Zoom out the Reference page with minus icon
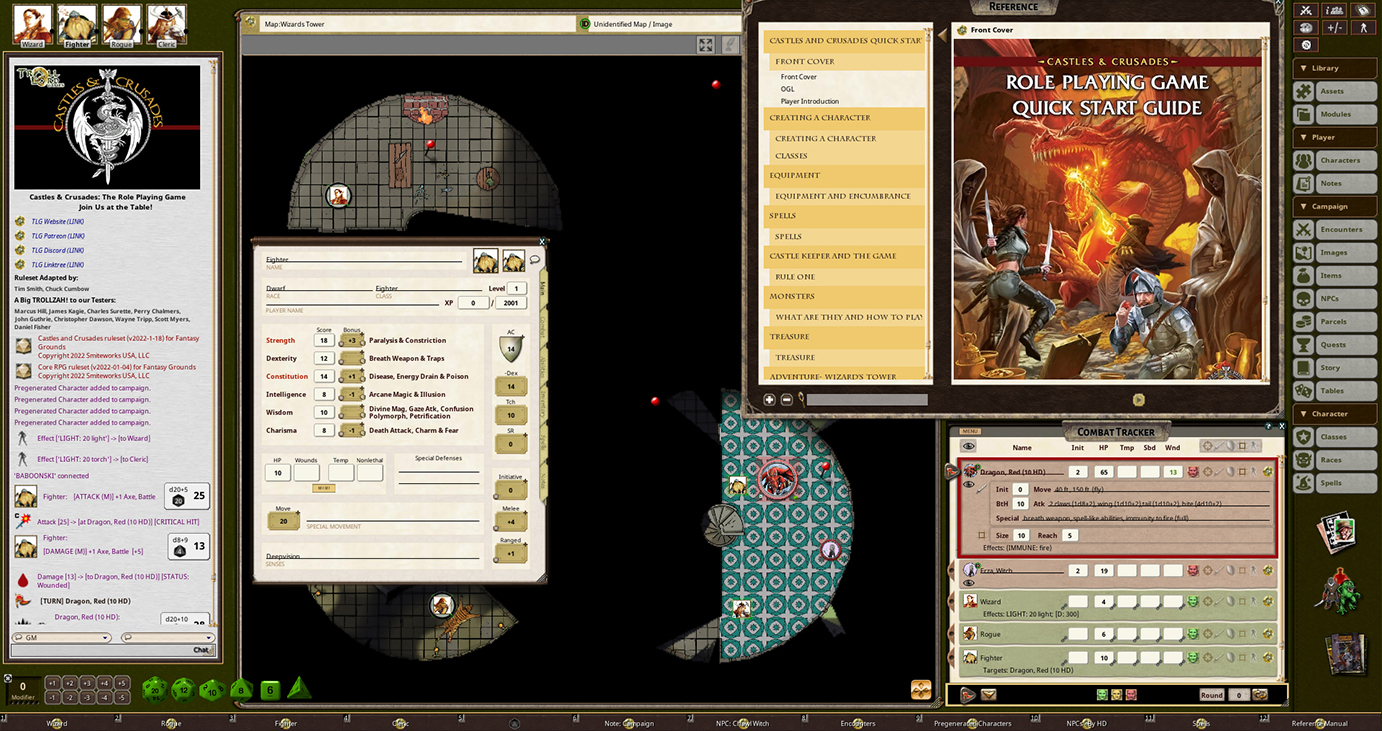 point(787,400)
